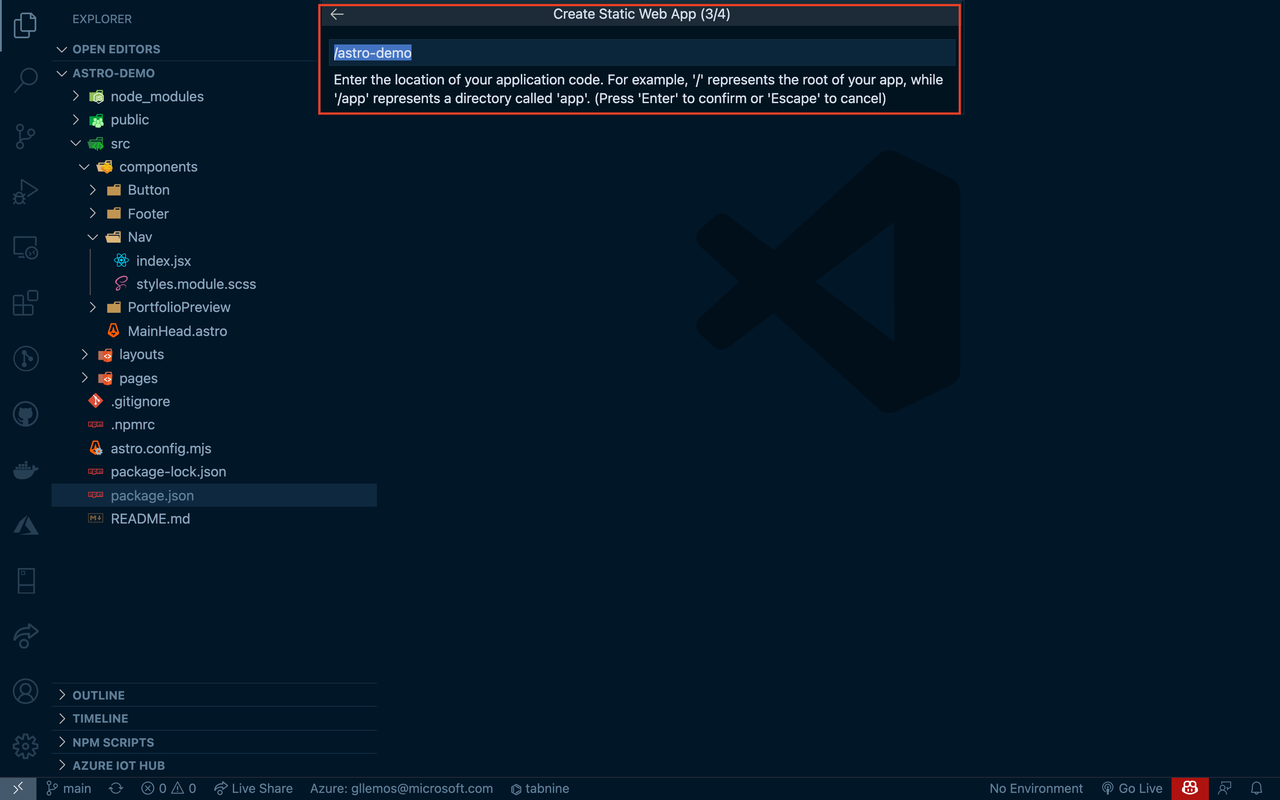Open the Manage gear icon

click(x=26, y=746)
